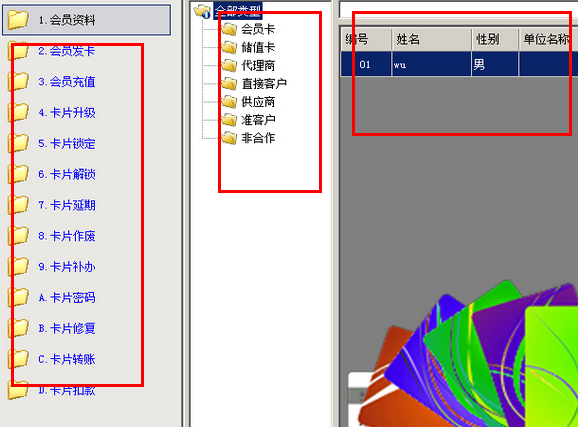Click the 8.卡片作废 link

[67, 236]
